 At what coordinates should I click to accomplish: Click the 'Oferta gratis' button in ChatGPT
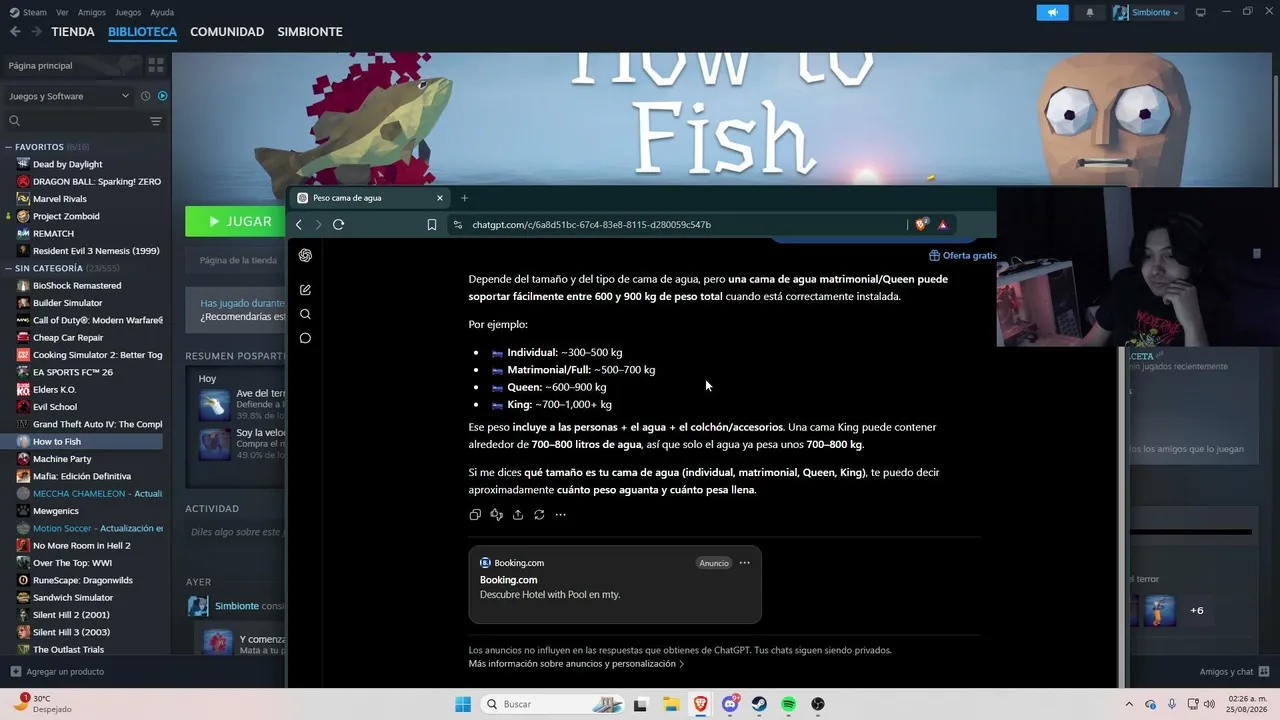click(x=962, y=256)
